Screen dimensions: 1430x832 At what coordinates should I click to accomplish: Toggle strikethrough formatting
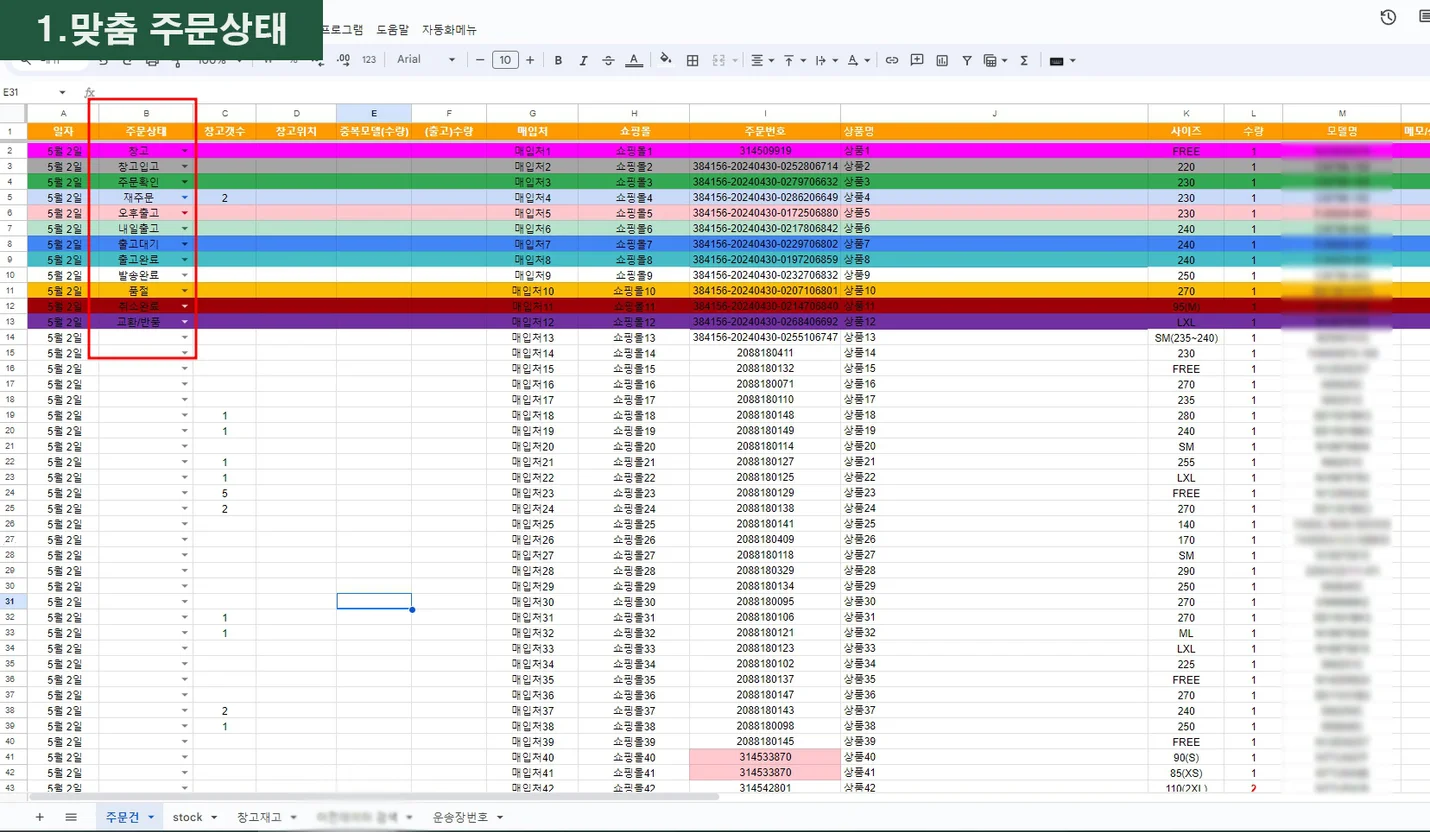click(x=608, y=60)
